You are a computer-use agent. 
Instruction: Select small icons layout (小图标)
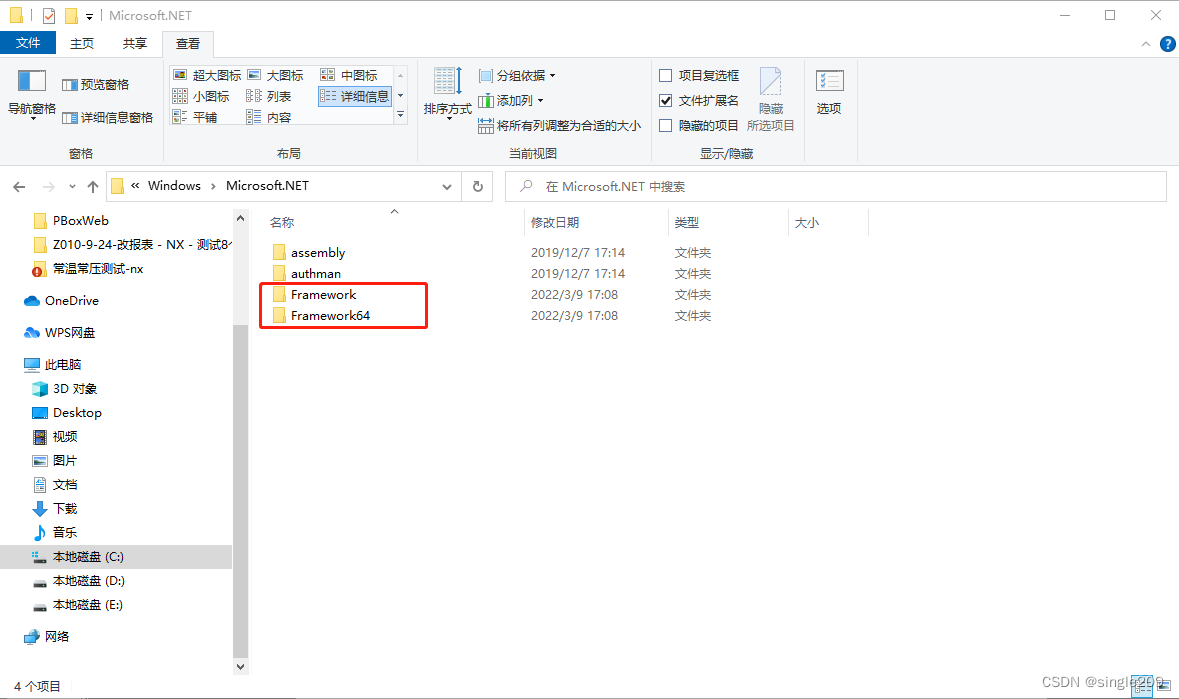coord(201,96)
